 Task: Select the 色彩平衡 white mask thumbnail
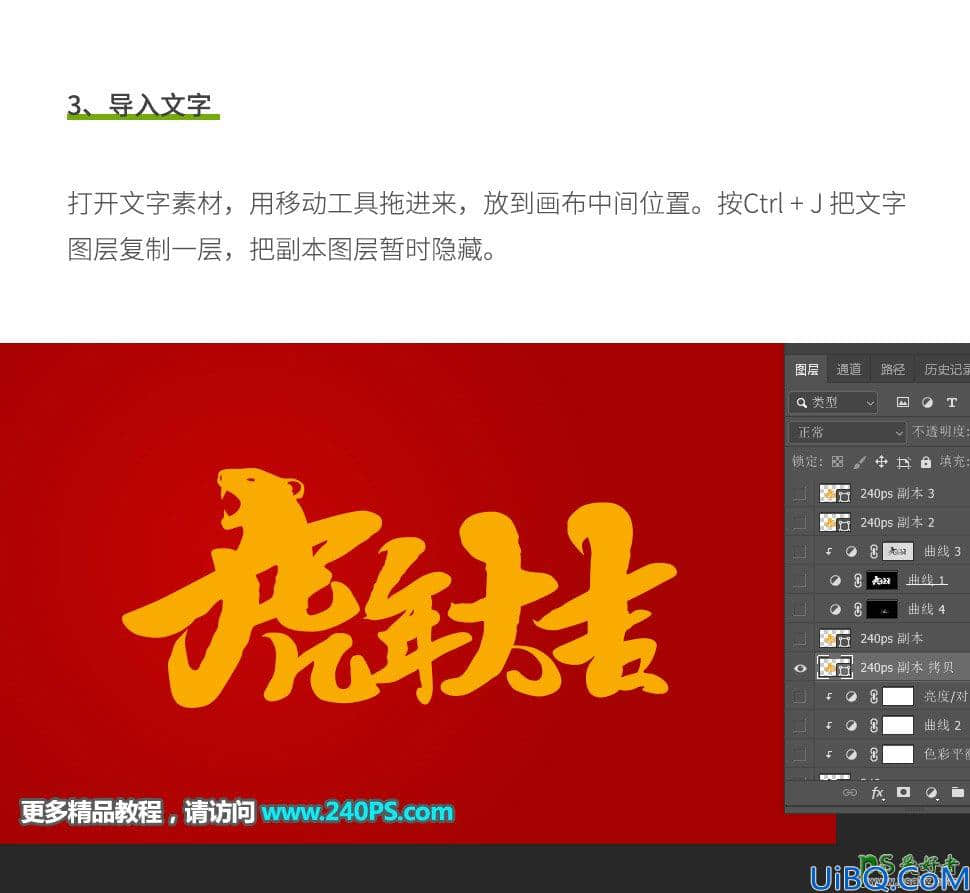point(898,754)
